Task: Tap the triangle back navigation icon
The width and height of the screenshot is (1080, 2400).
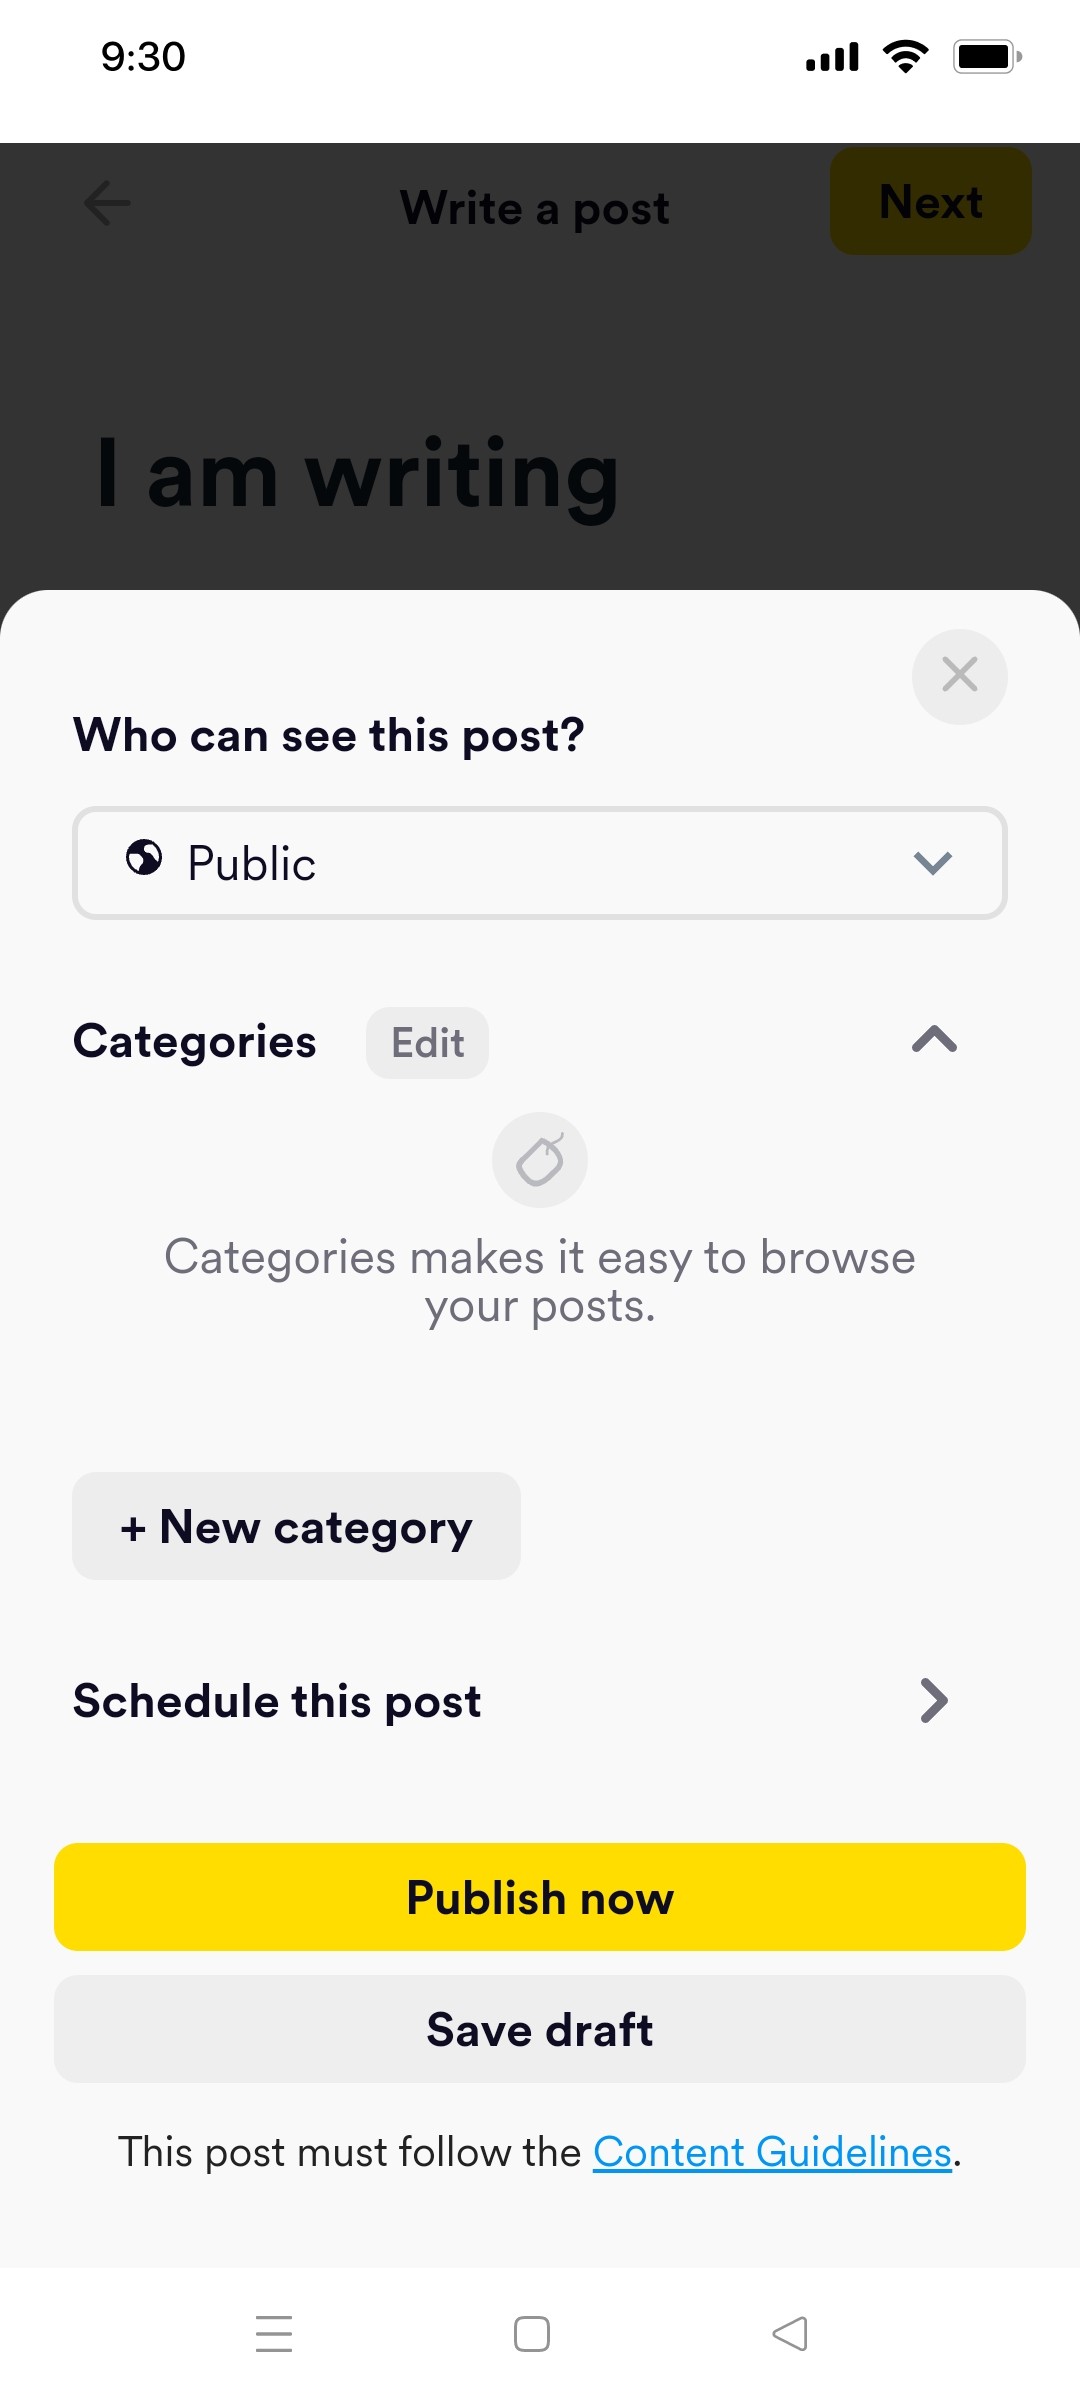Action: 790,2334
